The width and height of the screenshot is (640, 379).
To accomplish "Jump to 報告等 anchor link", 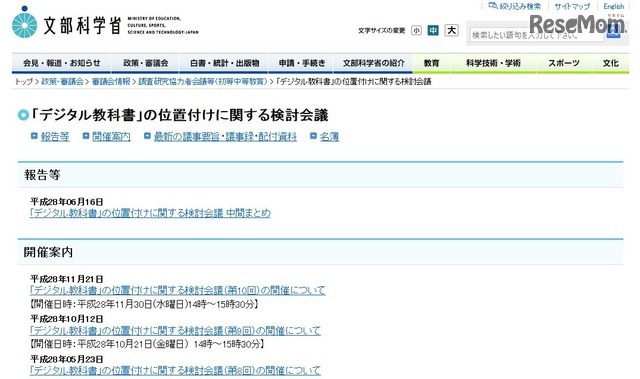I will (55, 137).
